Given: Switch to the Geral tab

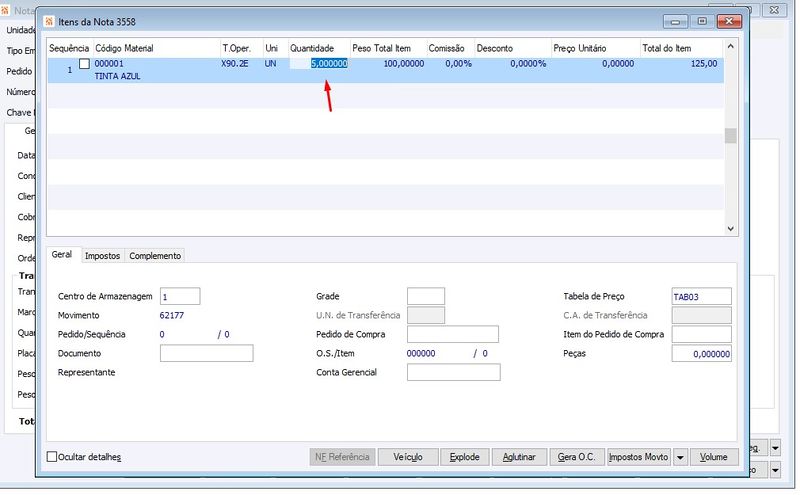Looking at the screenshot, I should [x=62, y=255].
